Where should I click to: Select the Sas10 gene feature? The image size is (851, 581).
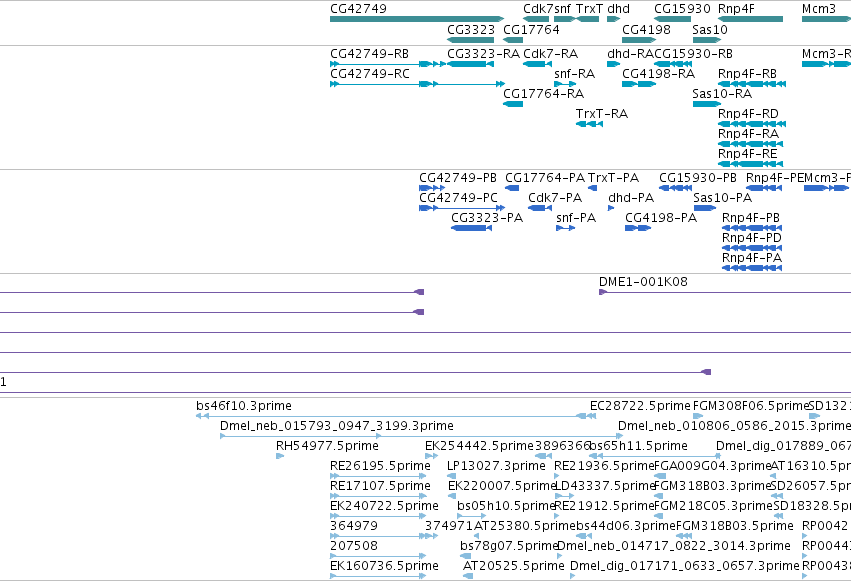[x=707, y=40]
